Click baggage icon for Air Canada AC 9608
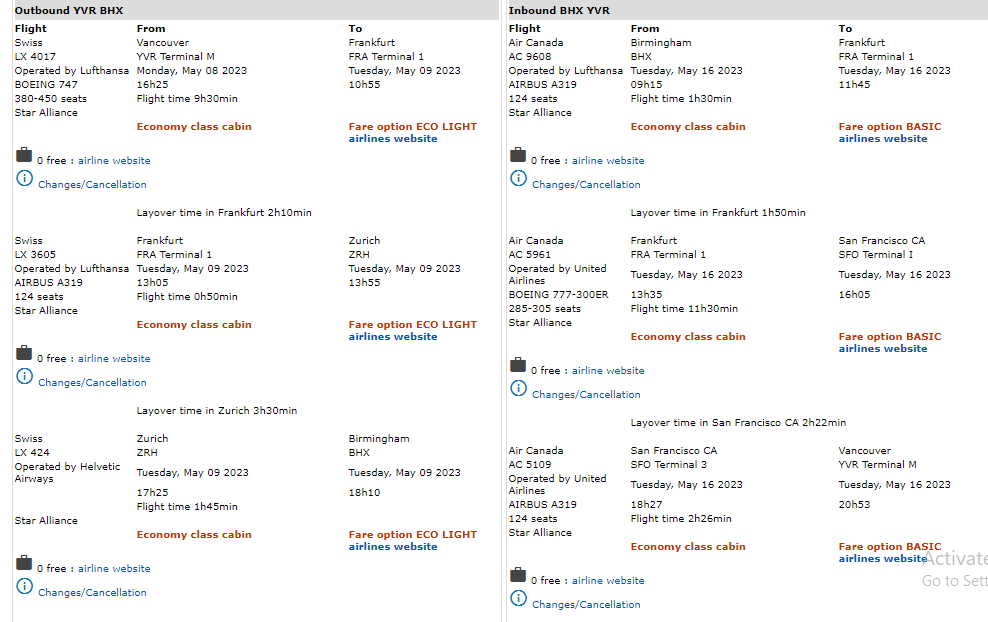This screenshot has width=988, height=622. click(518, 155)
